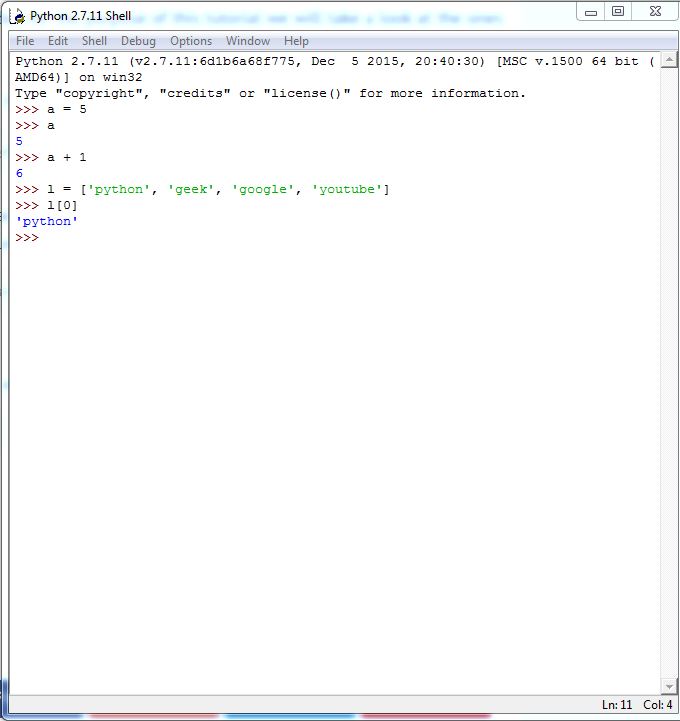Click the output value 5
Viewport: 680px width, 721px height.
(19, 141)
